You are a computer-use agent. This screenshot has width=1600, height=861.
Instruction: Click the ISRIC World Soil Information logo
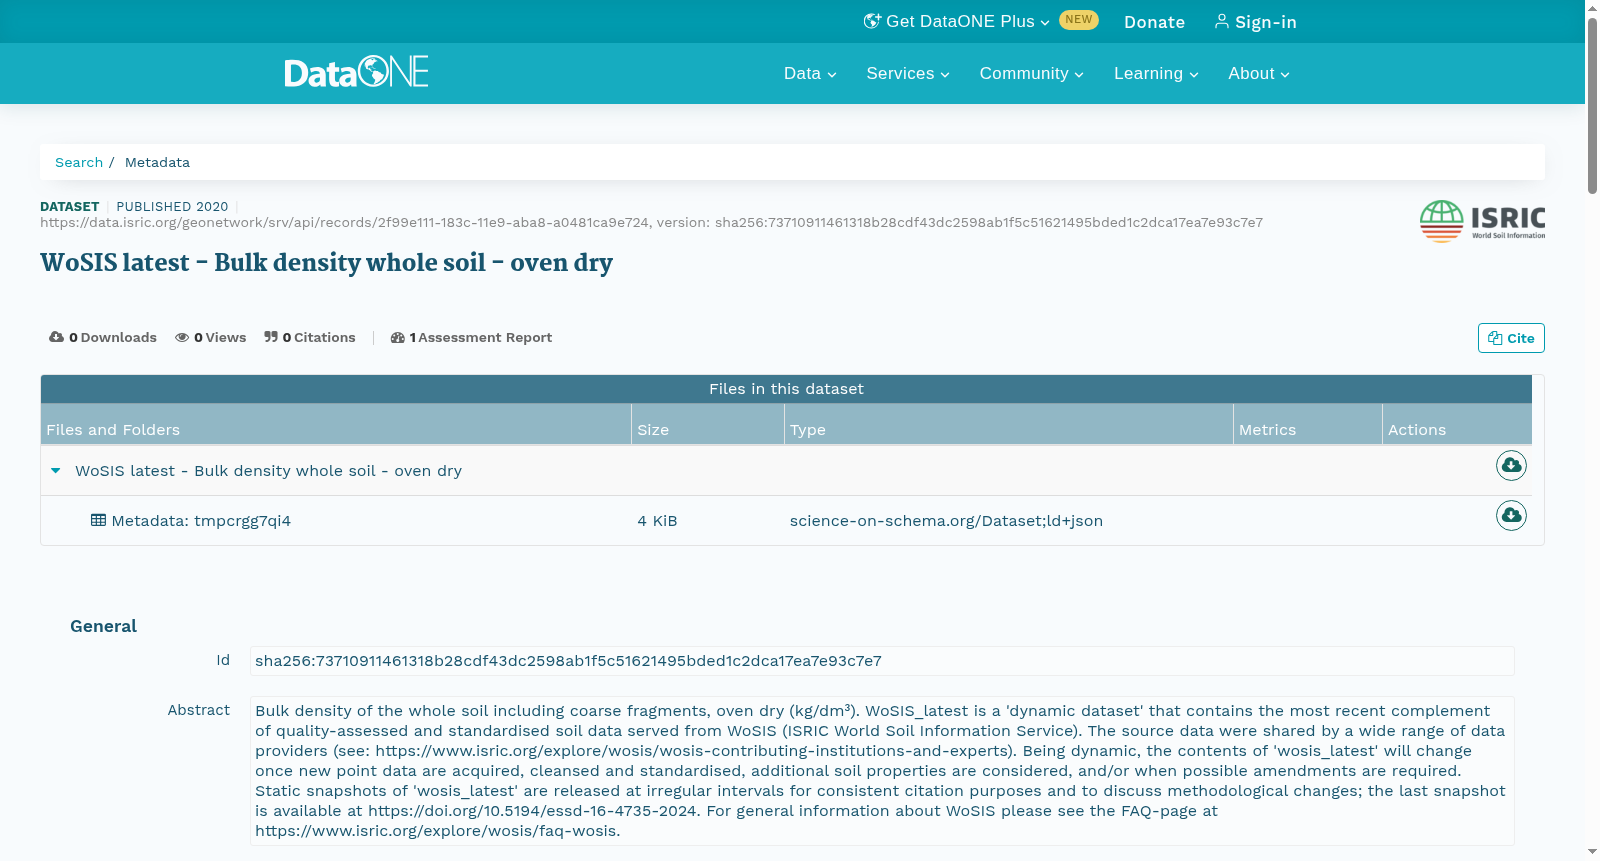pyautogui.click(x=1482, y=221)
